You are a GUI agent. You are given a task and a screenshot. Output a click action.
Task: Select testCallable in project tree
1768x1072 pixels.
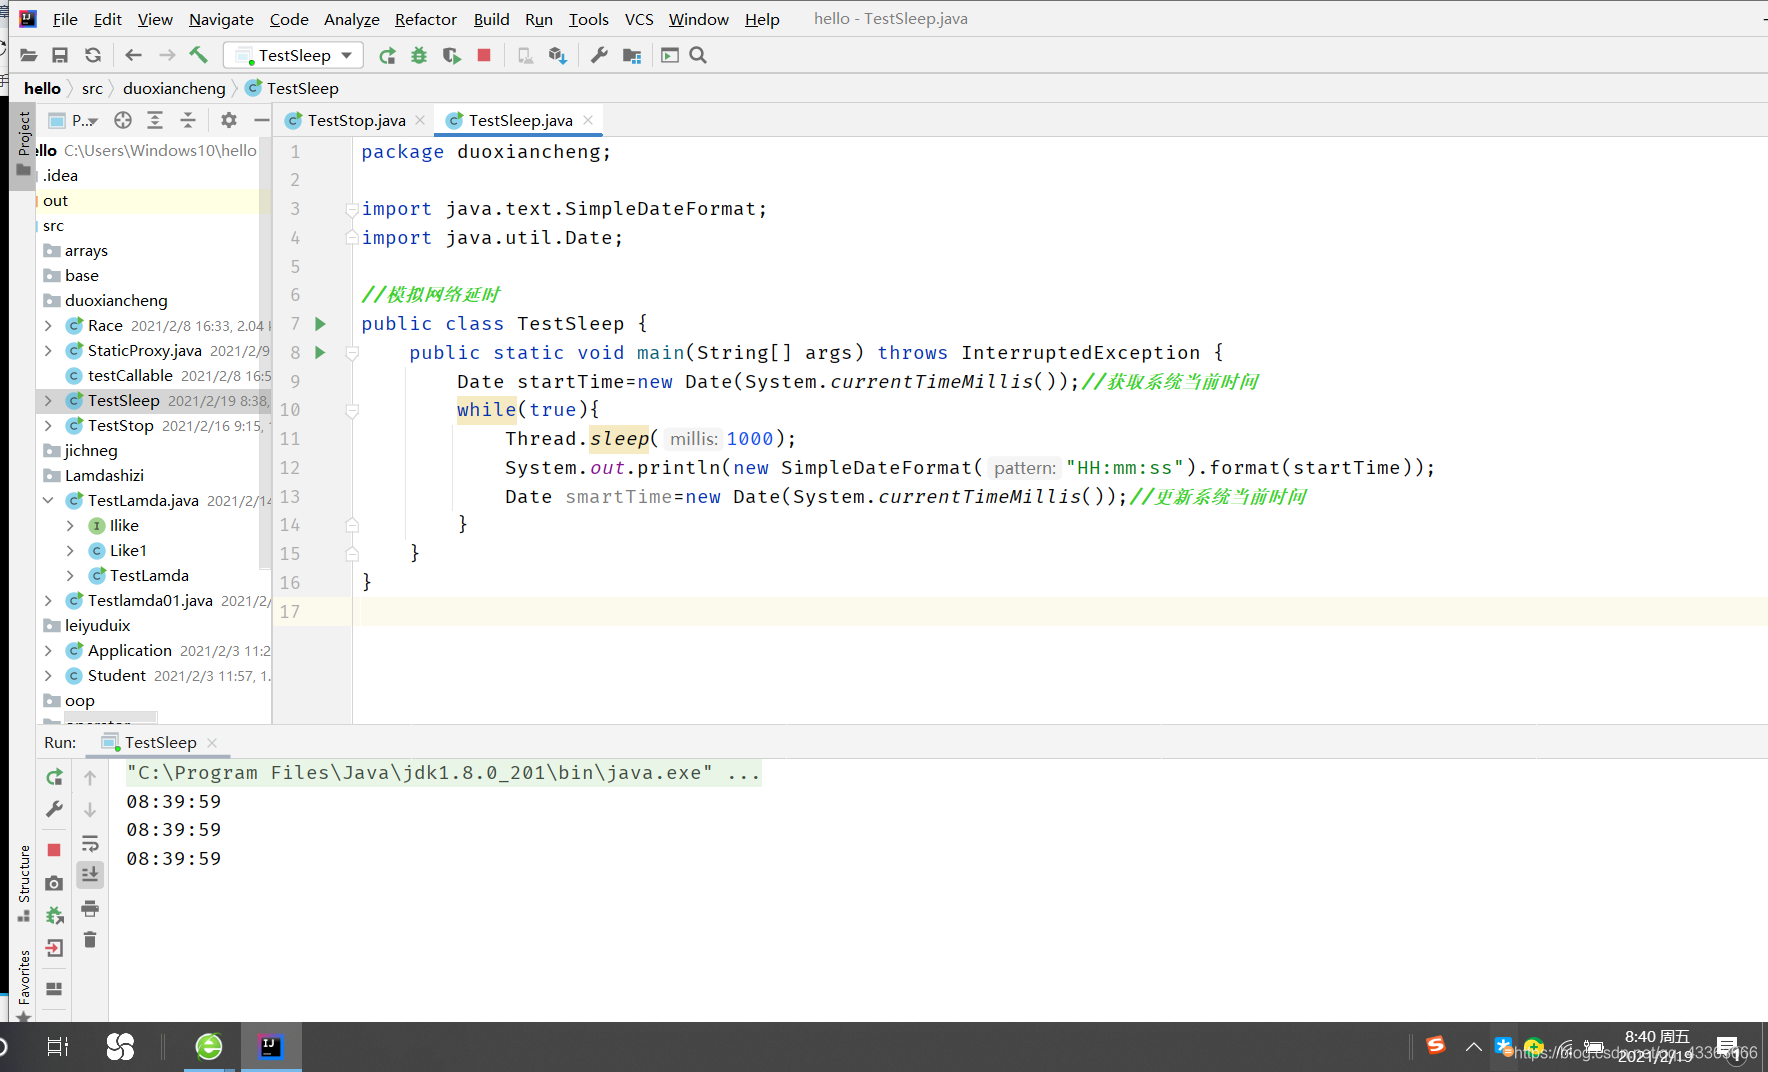pos(130,376)
